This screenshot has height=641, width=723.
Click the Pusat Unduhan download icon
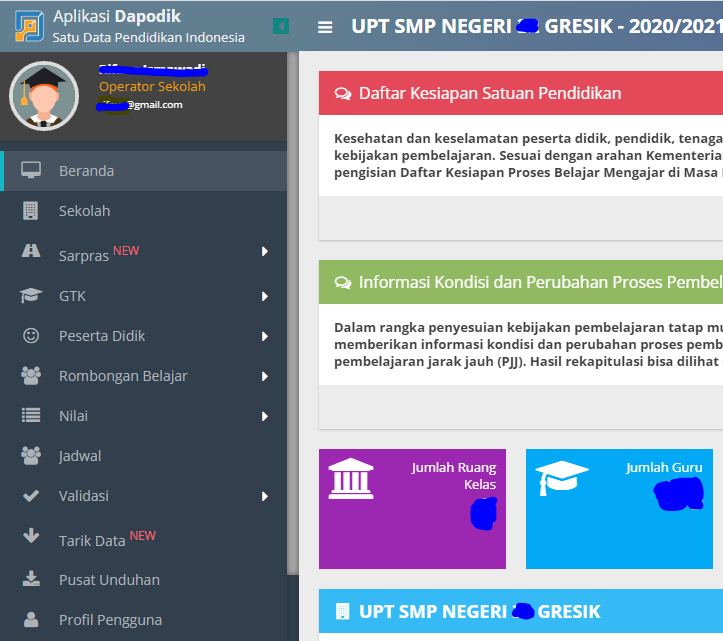(x=31, y=579)
